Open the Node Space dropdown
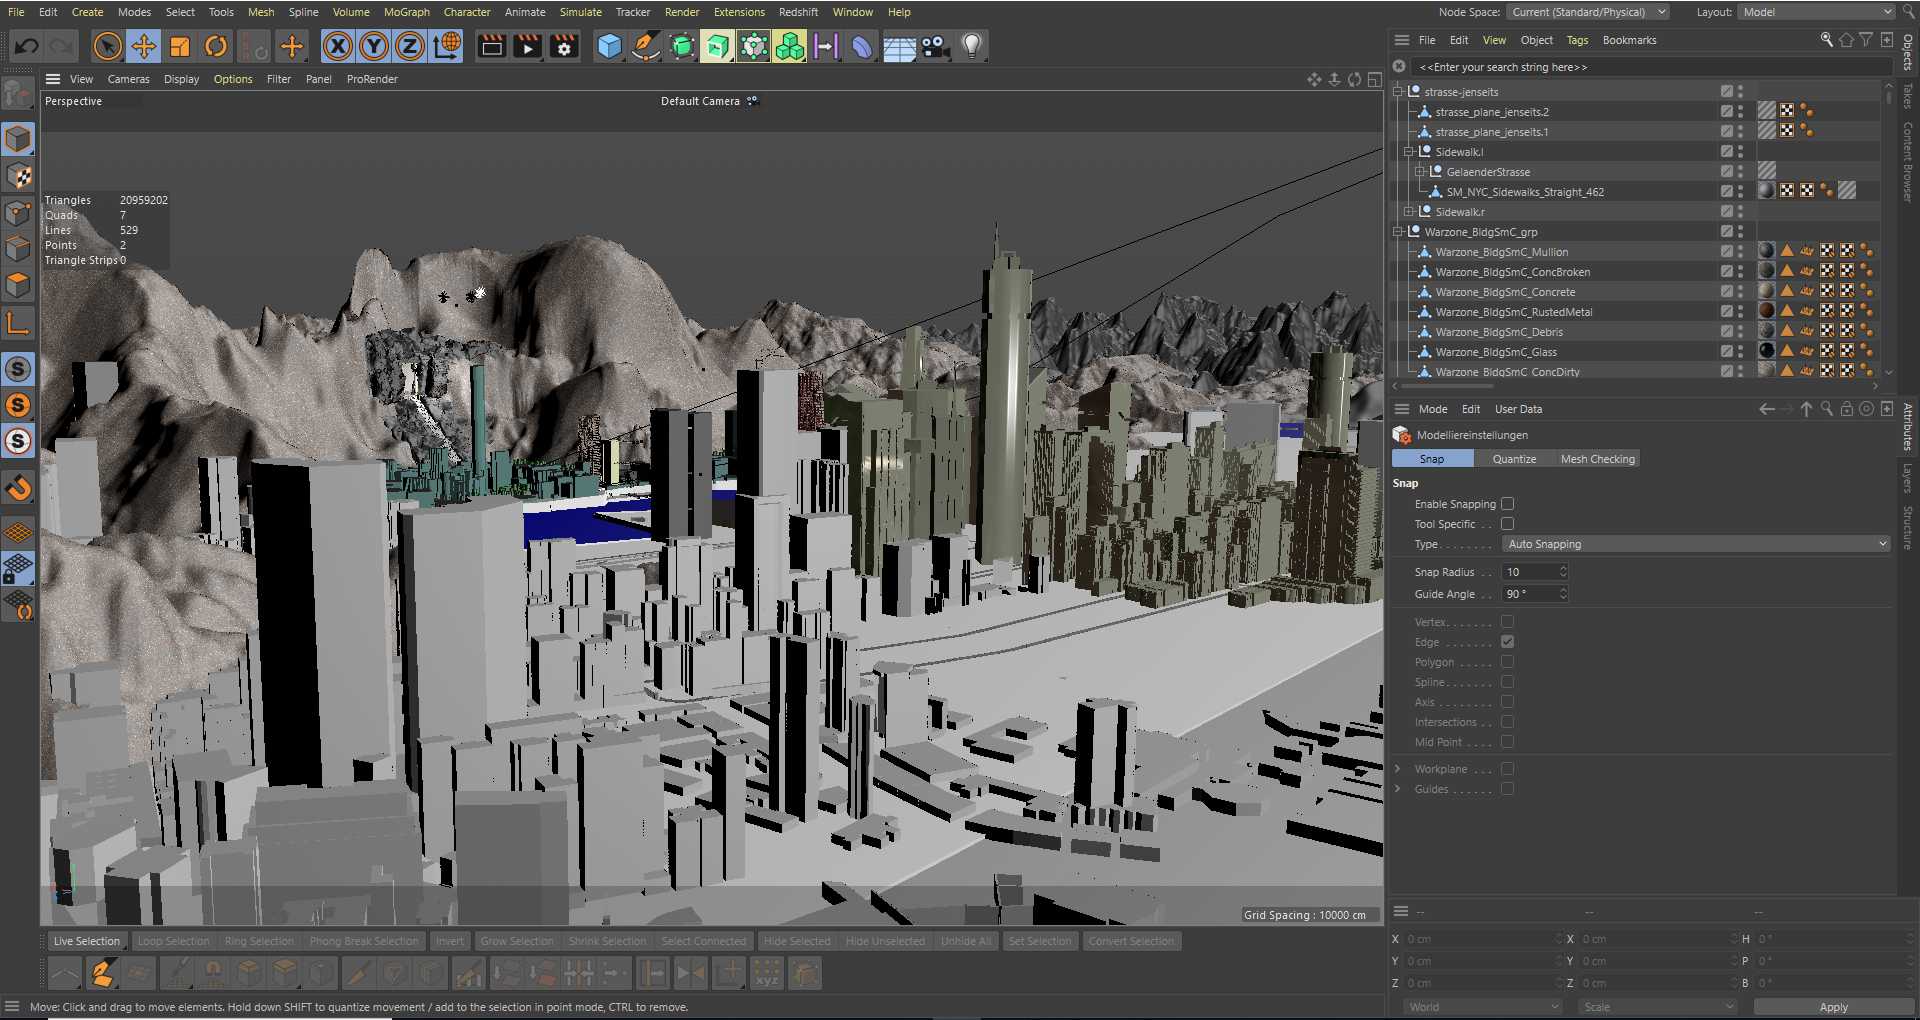Viewport: 1920px width, 1020px height. tap(1587, 12)
